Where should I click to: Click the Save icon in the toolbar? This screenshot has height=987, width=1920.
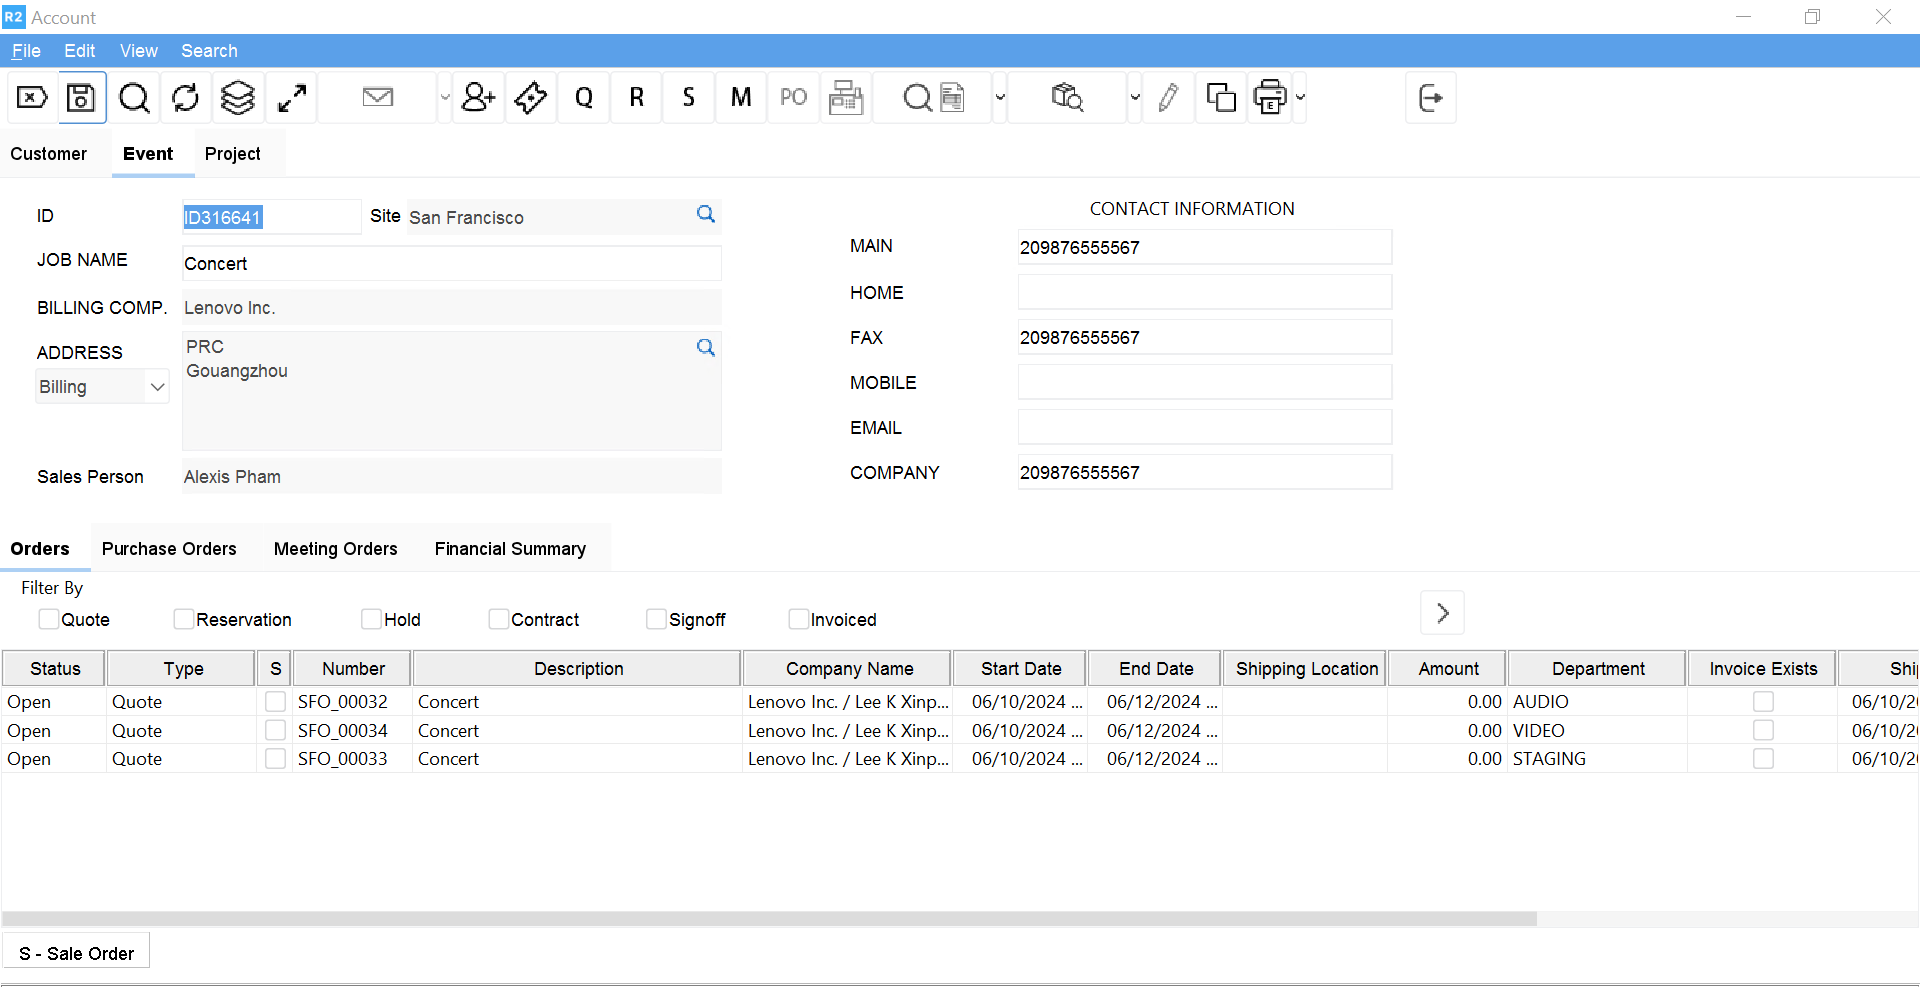tap(81, 98)
